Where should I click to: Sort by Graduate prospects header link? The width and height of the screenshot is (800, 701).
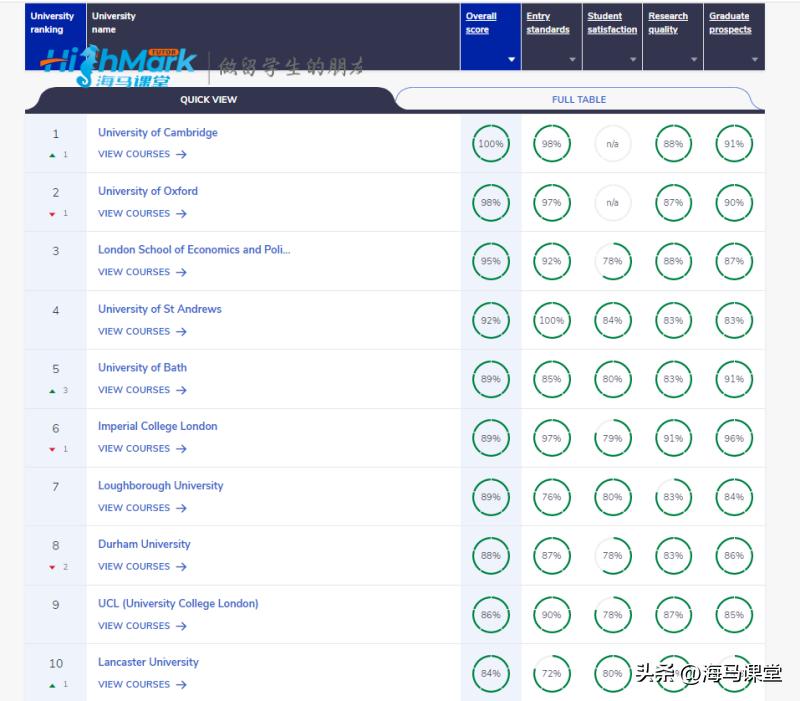pyautogui.click(x=730, y=23)
